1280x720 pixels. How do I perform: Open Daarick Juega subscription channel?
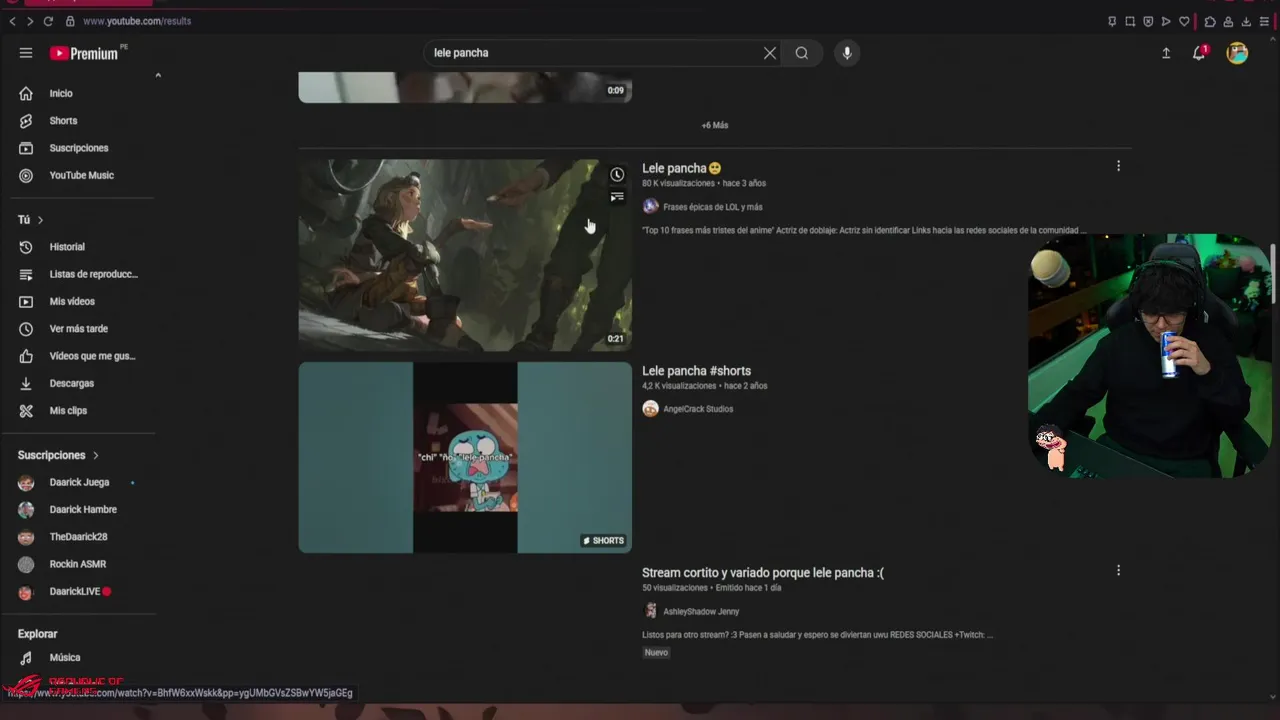(80, 482)
